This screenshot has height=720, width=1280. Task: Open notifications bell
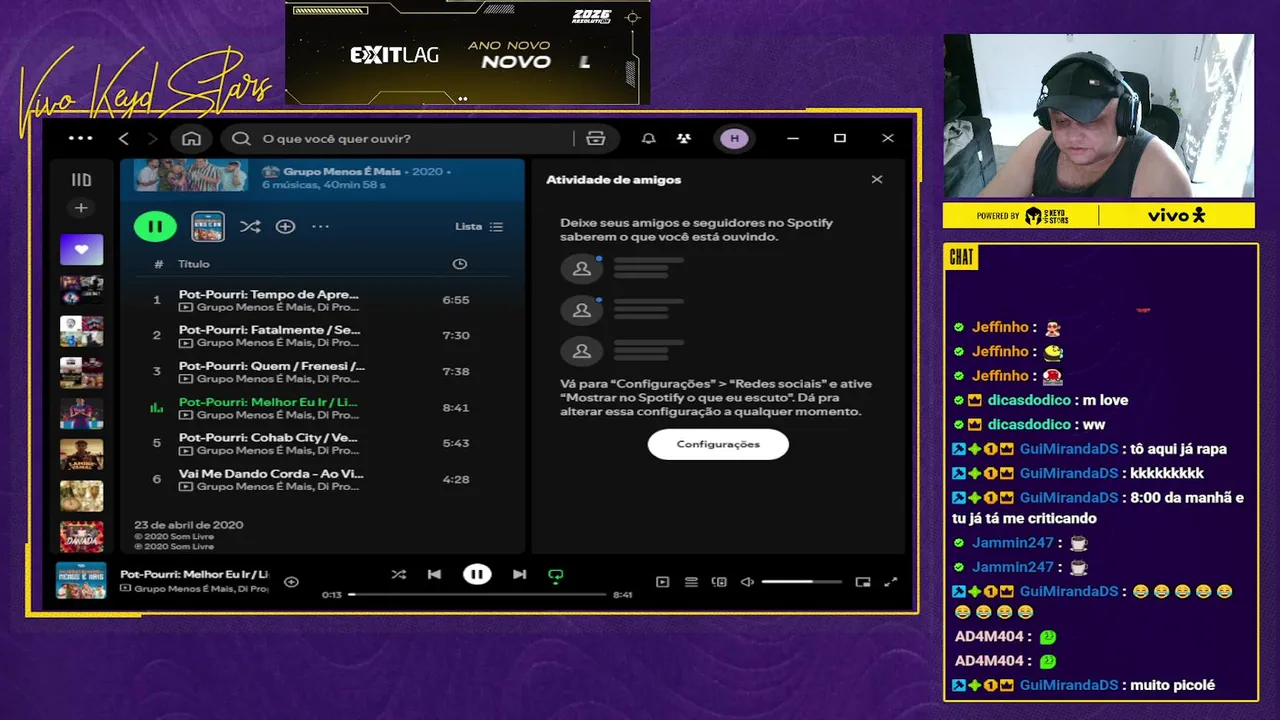648,138
